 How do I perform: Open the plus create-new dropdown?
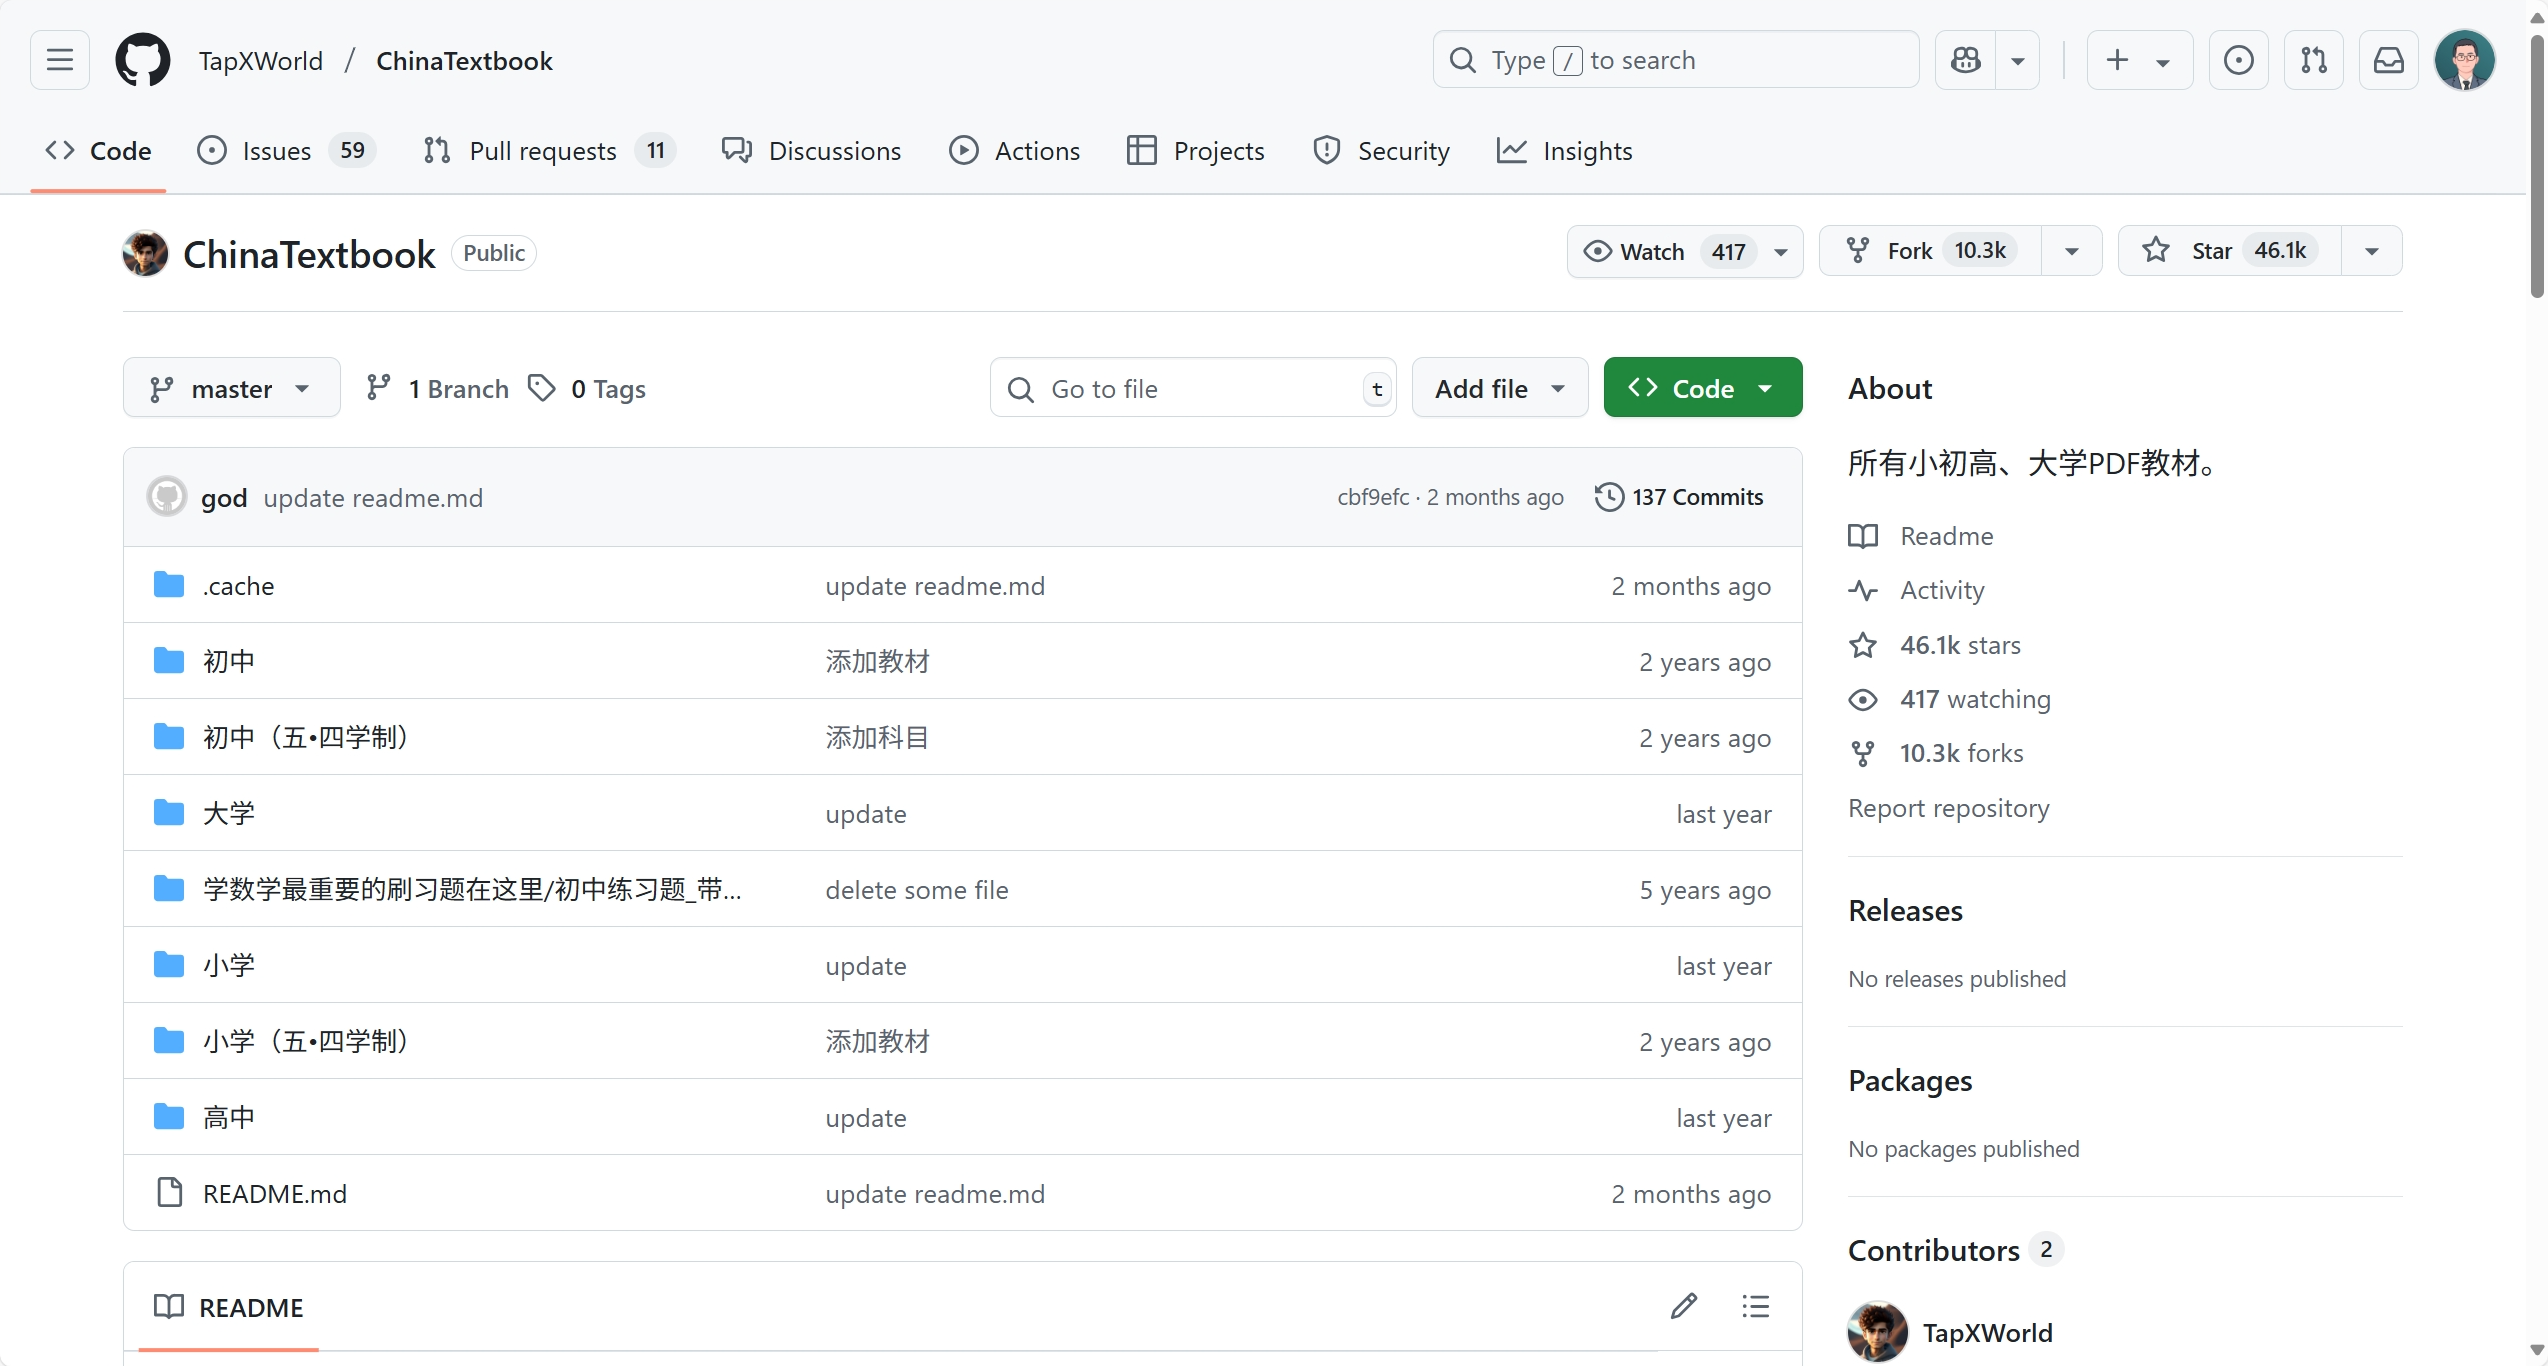[2140, 60]
